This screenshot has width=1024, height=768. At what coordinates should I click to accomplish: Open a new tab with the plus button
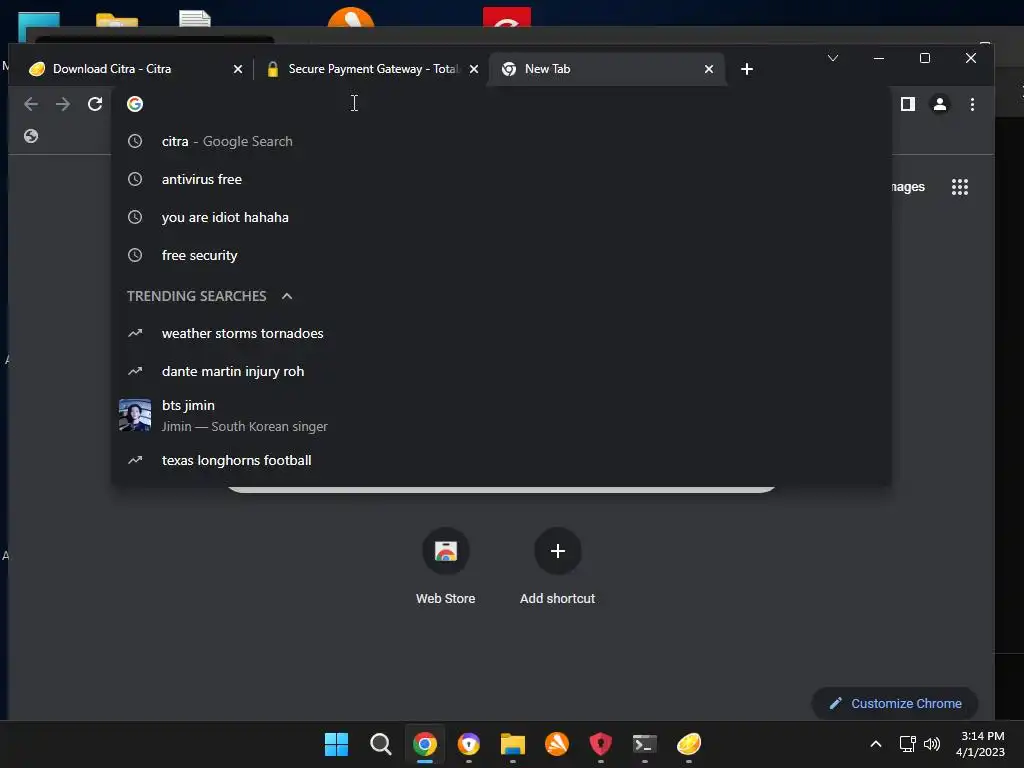click(x=746, y=69)
